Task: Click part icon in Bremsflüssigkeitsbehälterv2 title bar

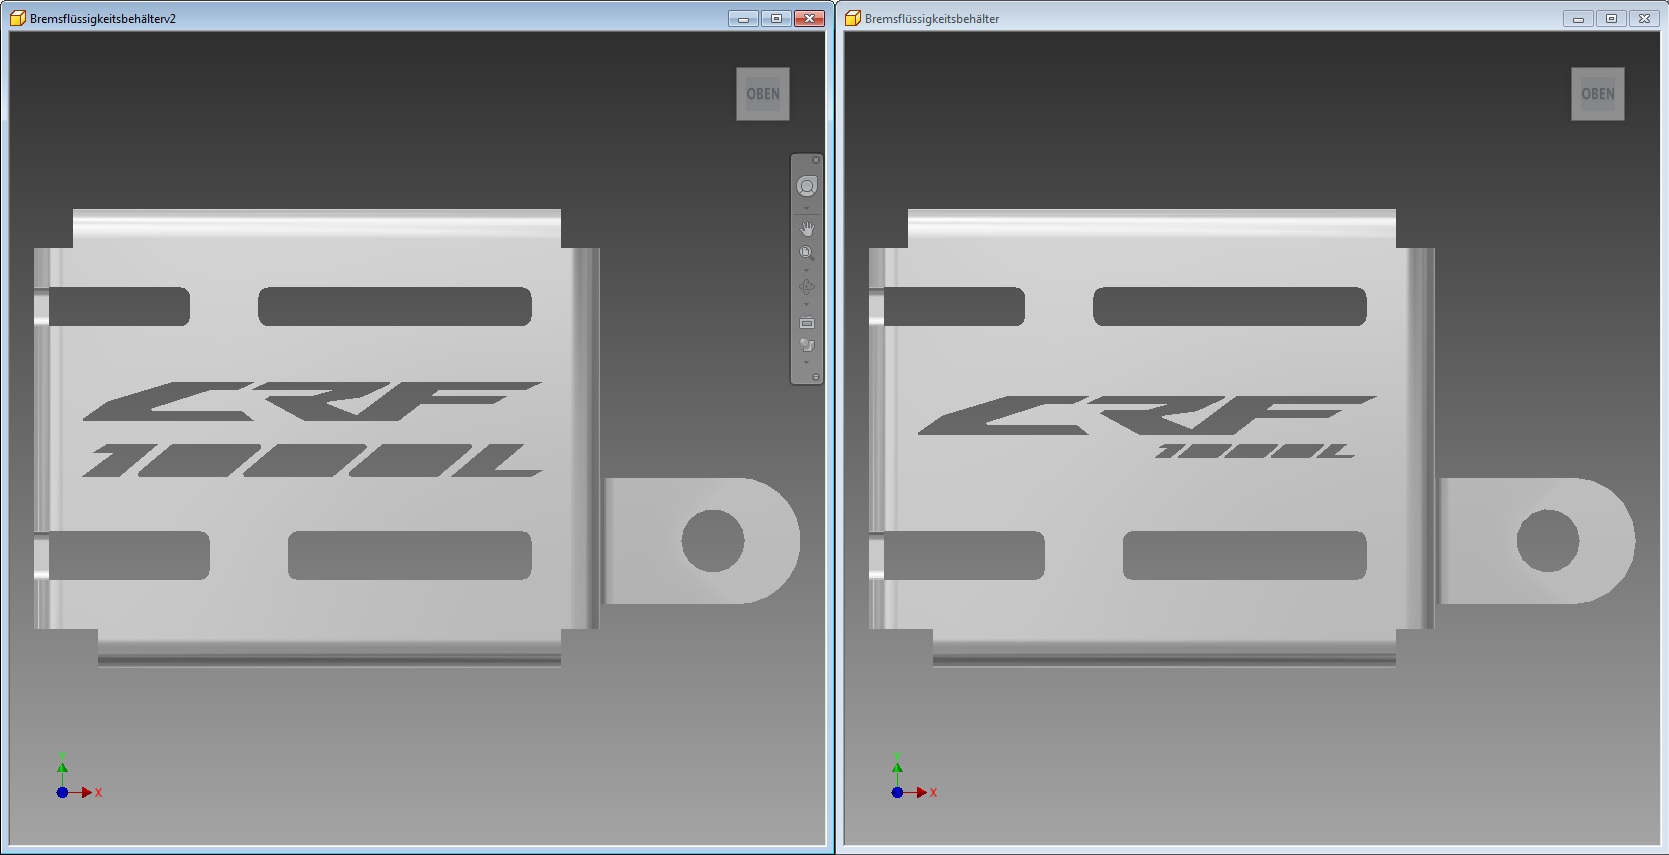Action: [x=18, y=18]
